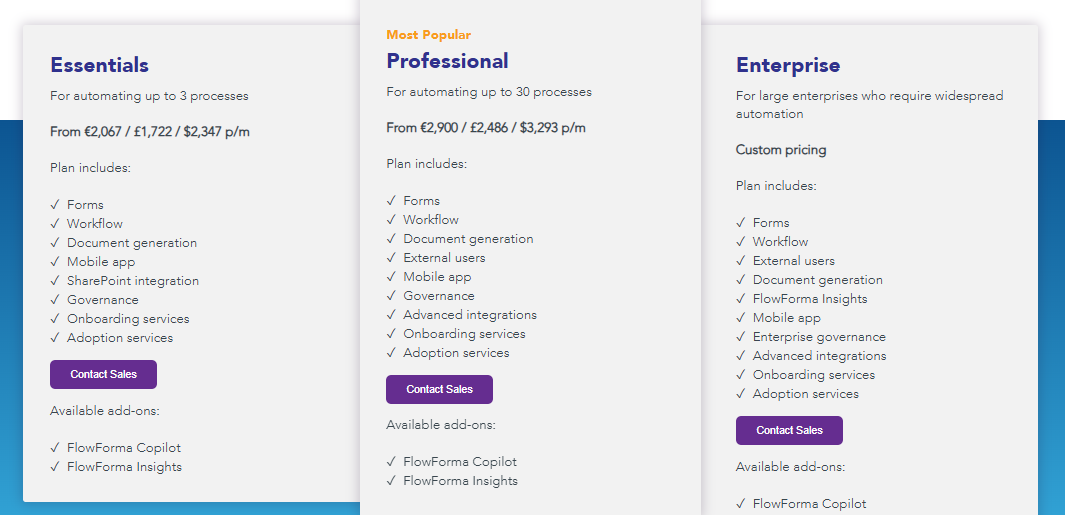Click Document generation in the Essentials list
This screenshot has width=1065, height=515.
(x=132, y=243)
